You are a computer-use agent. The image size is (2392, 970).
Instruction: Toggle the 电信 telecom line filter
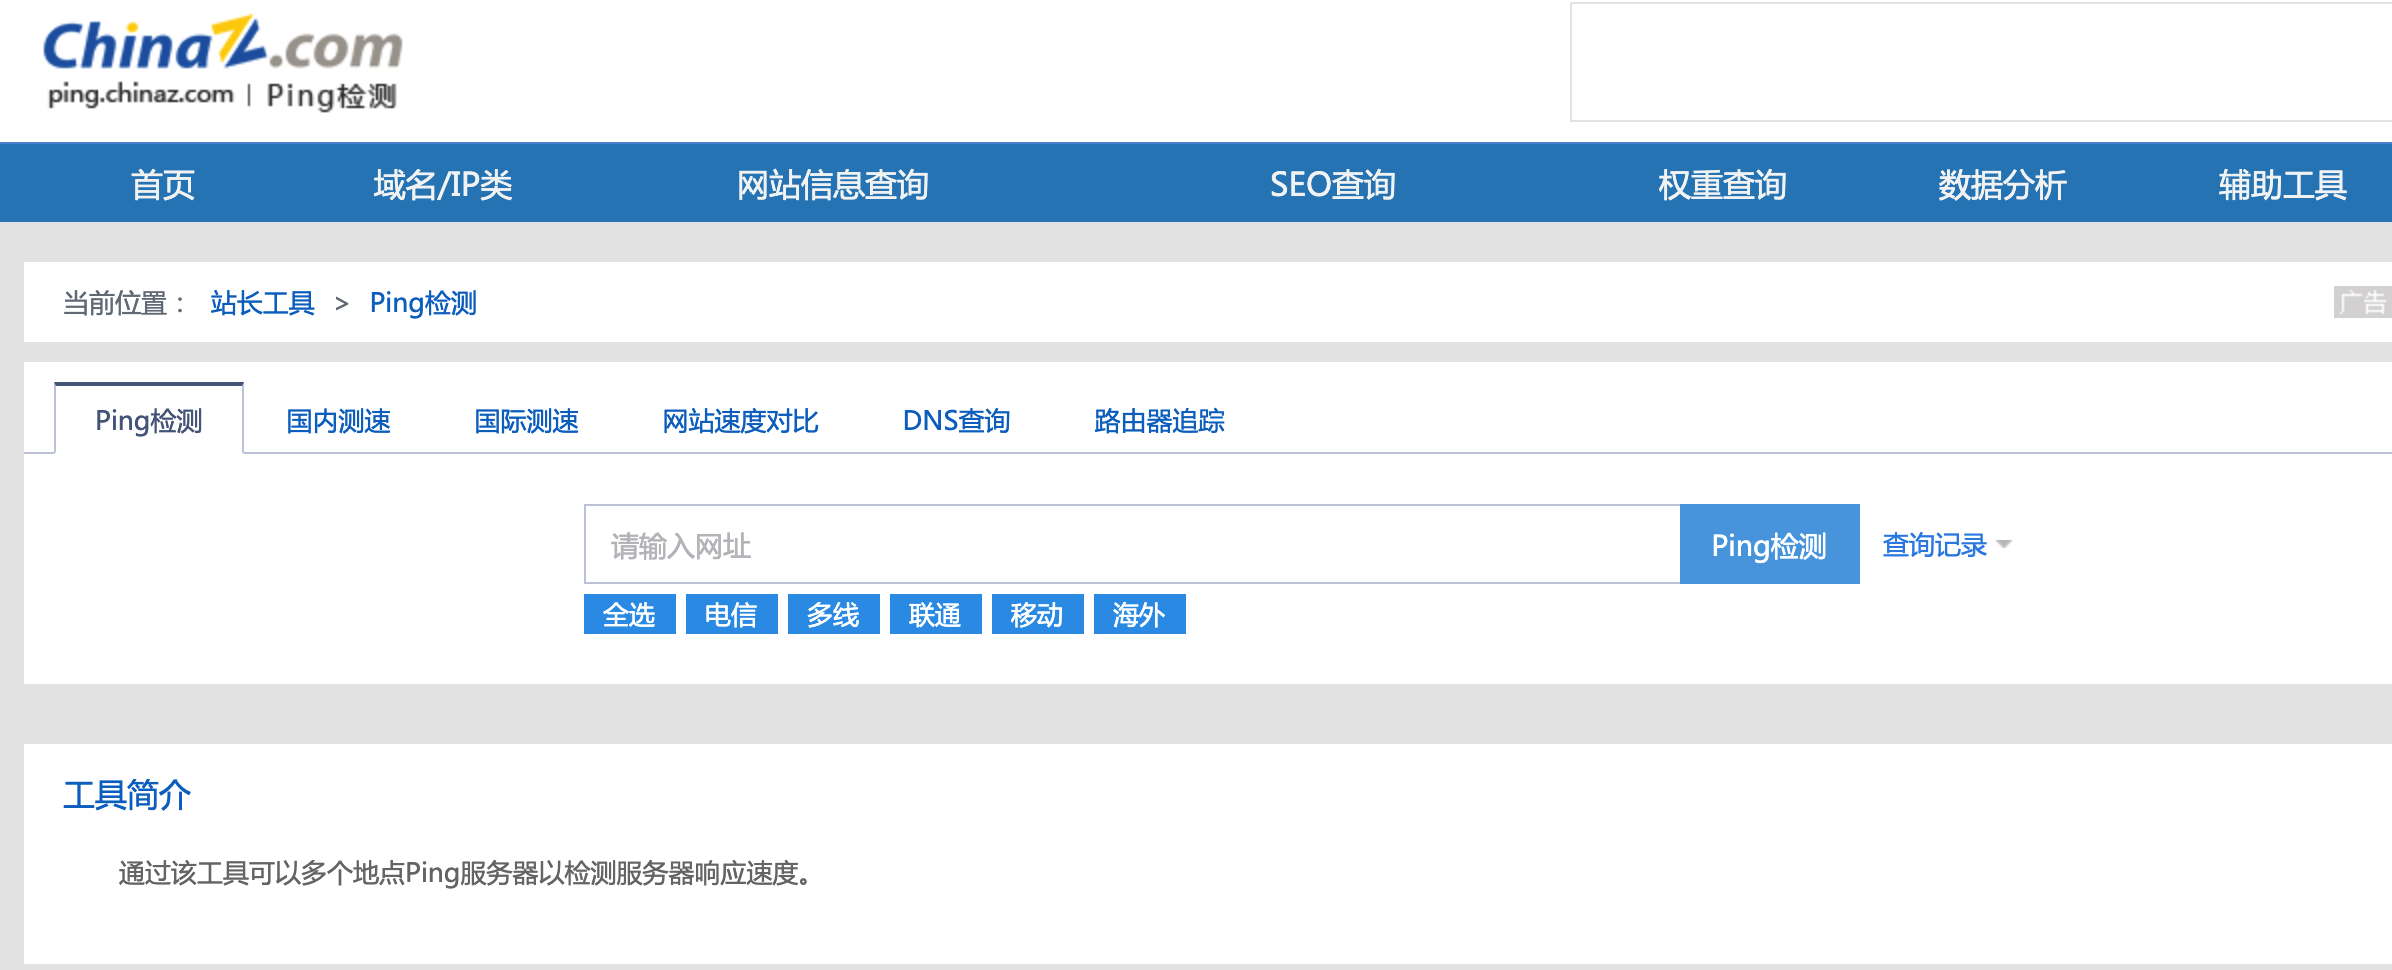point(731,614)
